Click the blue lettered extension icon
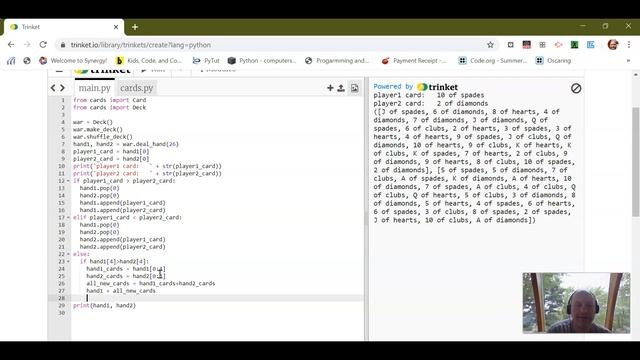This screenshot has width=640, height=360. [x=590, y=45]
